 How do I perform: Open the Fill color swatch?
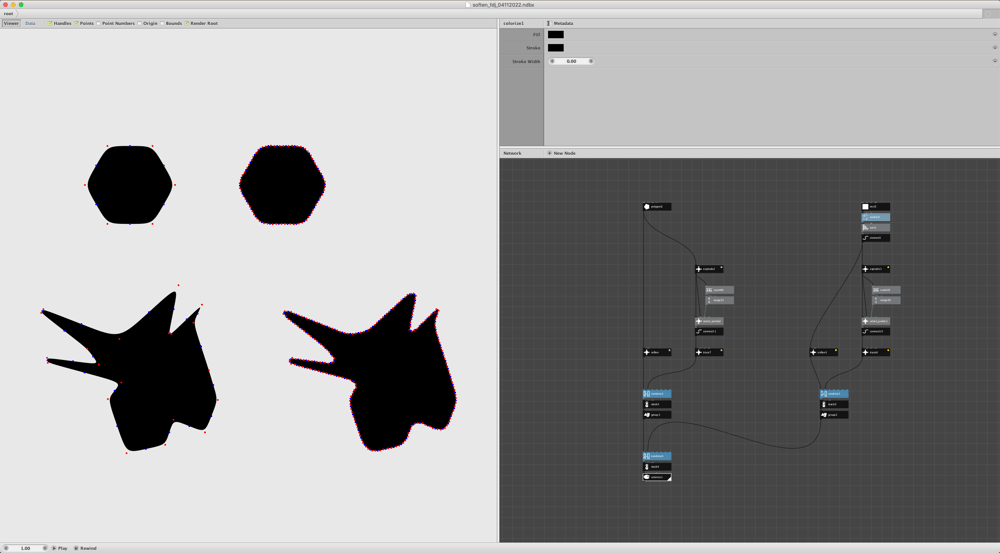[x=555, y=34]
